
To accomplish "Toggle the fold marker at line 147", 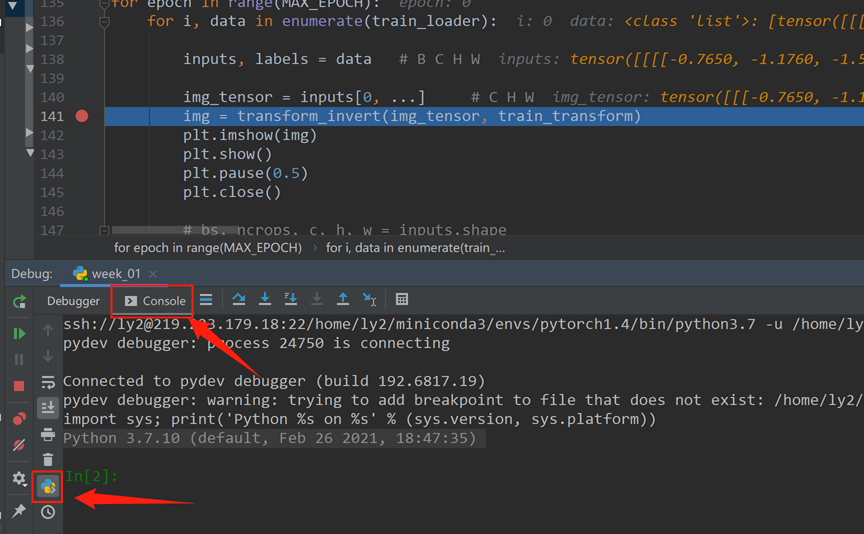I will pyautogui.click(x=104, y=230).
